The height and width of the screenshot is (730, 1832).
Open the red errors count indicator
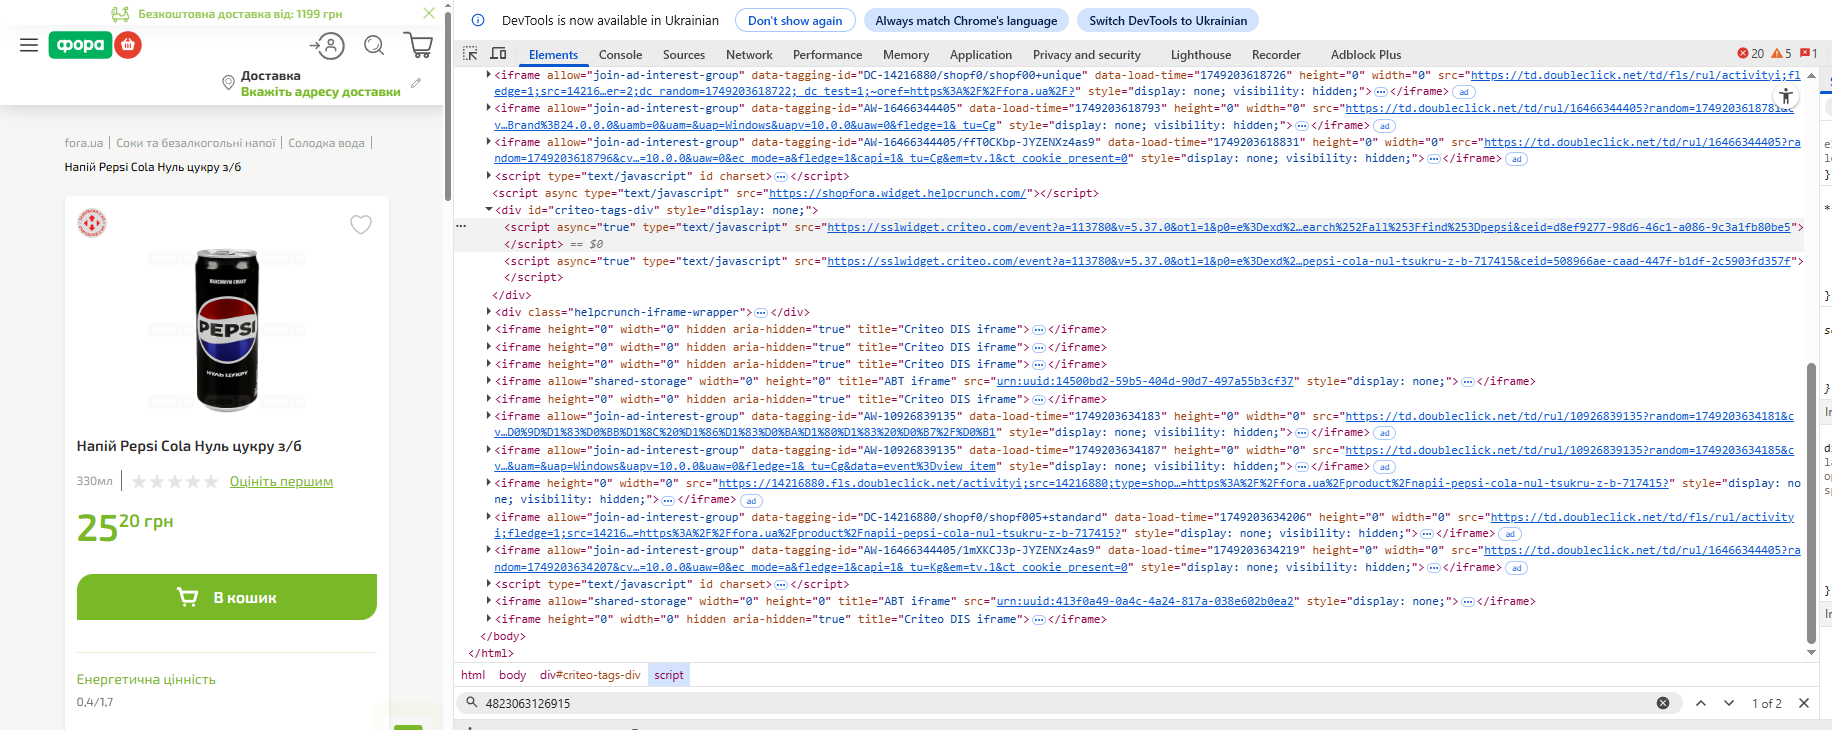coord(1751,54)
